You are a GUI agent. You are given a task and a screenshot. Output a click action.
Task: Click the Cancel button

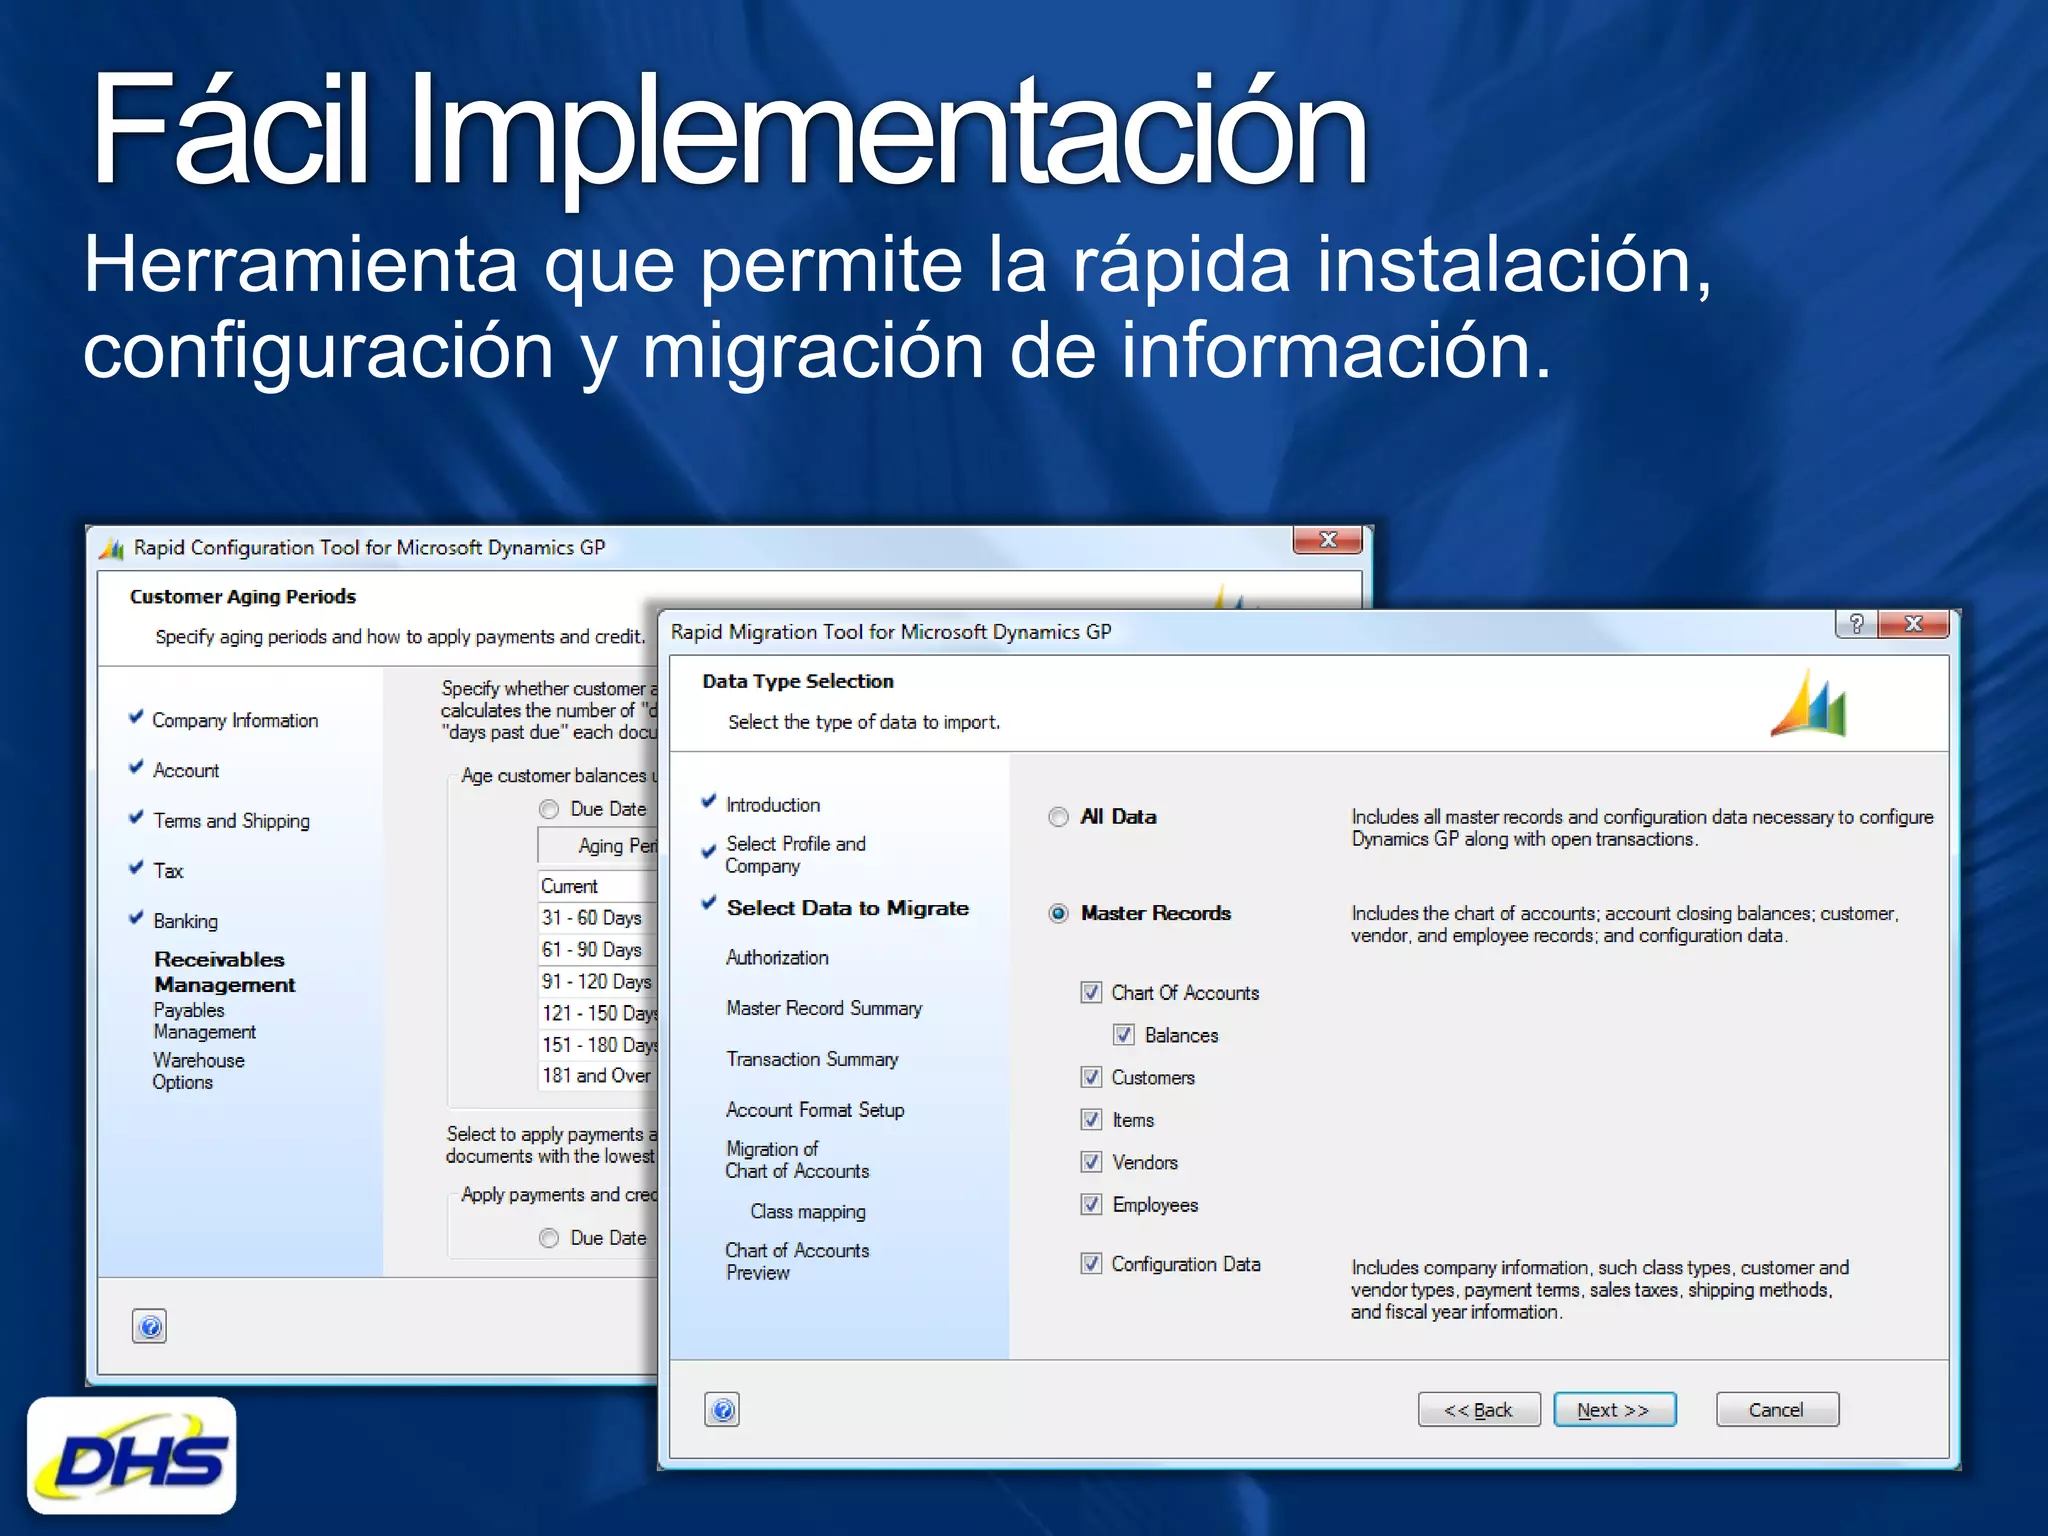click(x=1777, y=1410)
